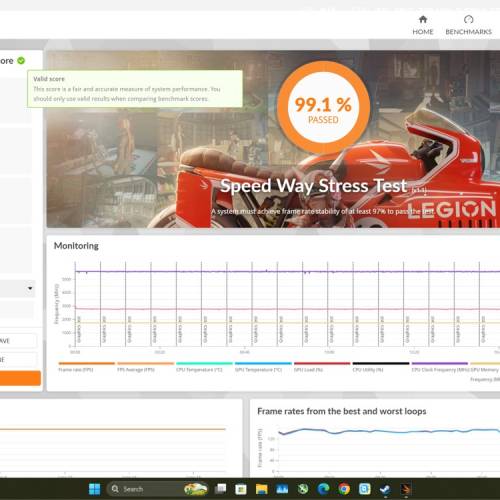Open the BENCHMARKS tab

(x=468, y=25)
